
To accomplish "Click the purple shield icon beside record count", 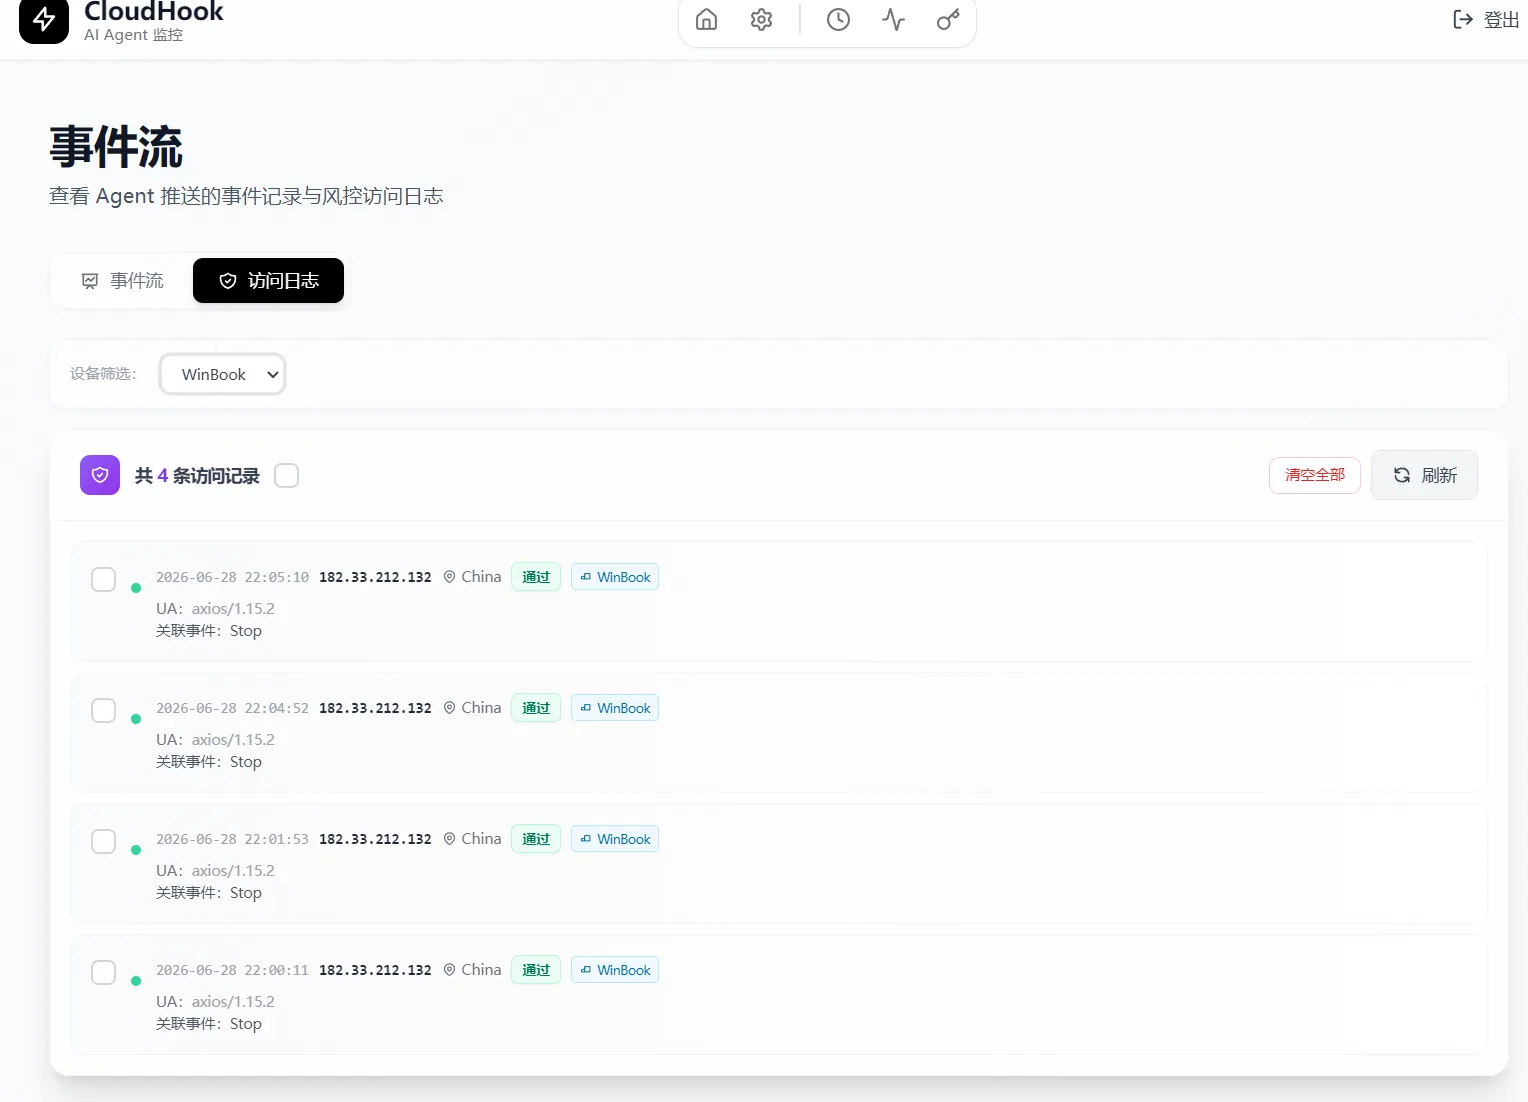I will pos(100,475).
